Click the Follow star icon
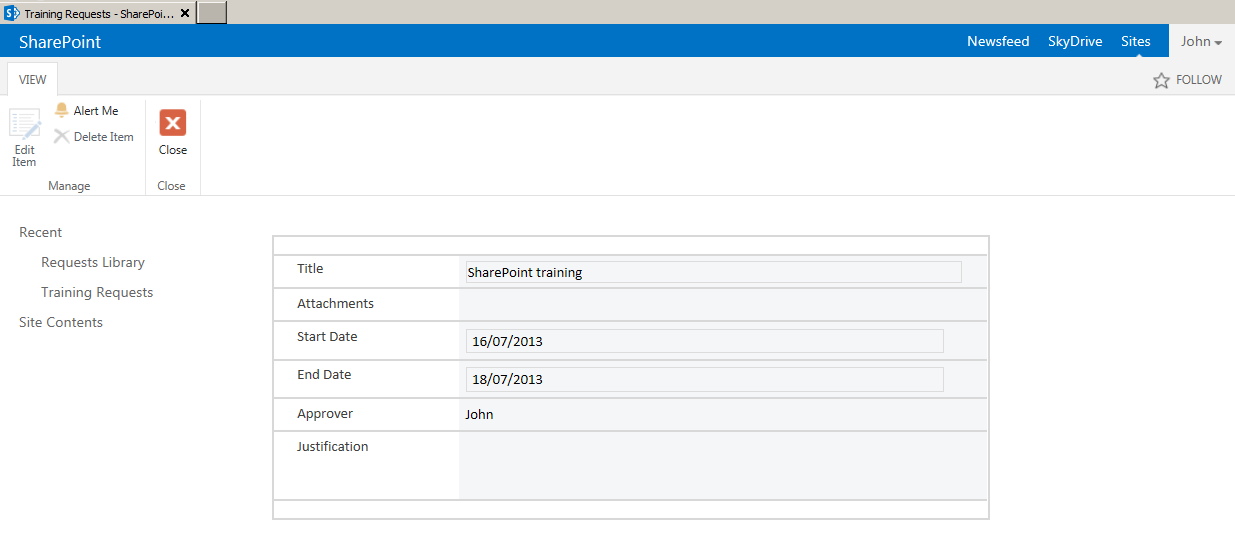The width and height of the screenshot is (1235, 559). 1161,80
